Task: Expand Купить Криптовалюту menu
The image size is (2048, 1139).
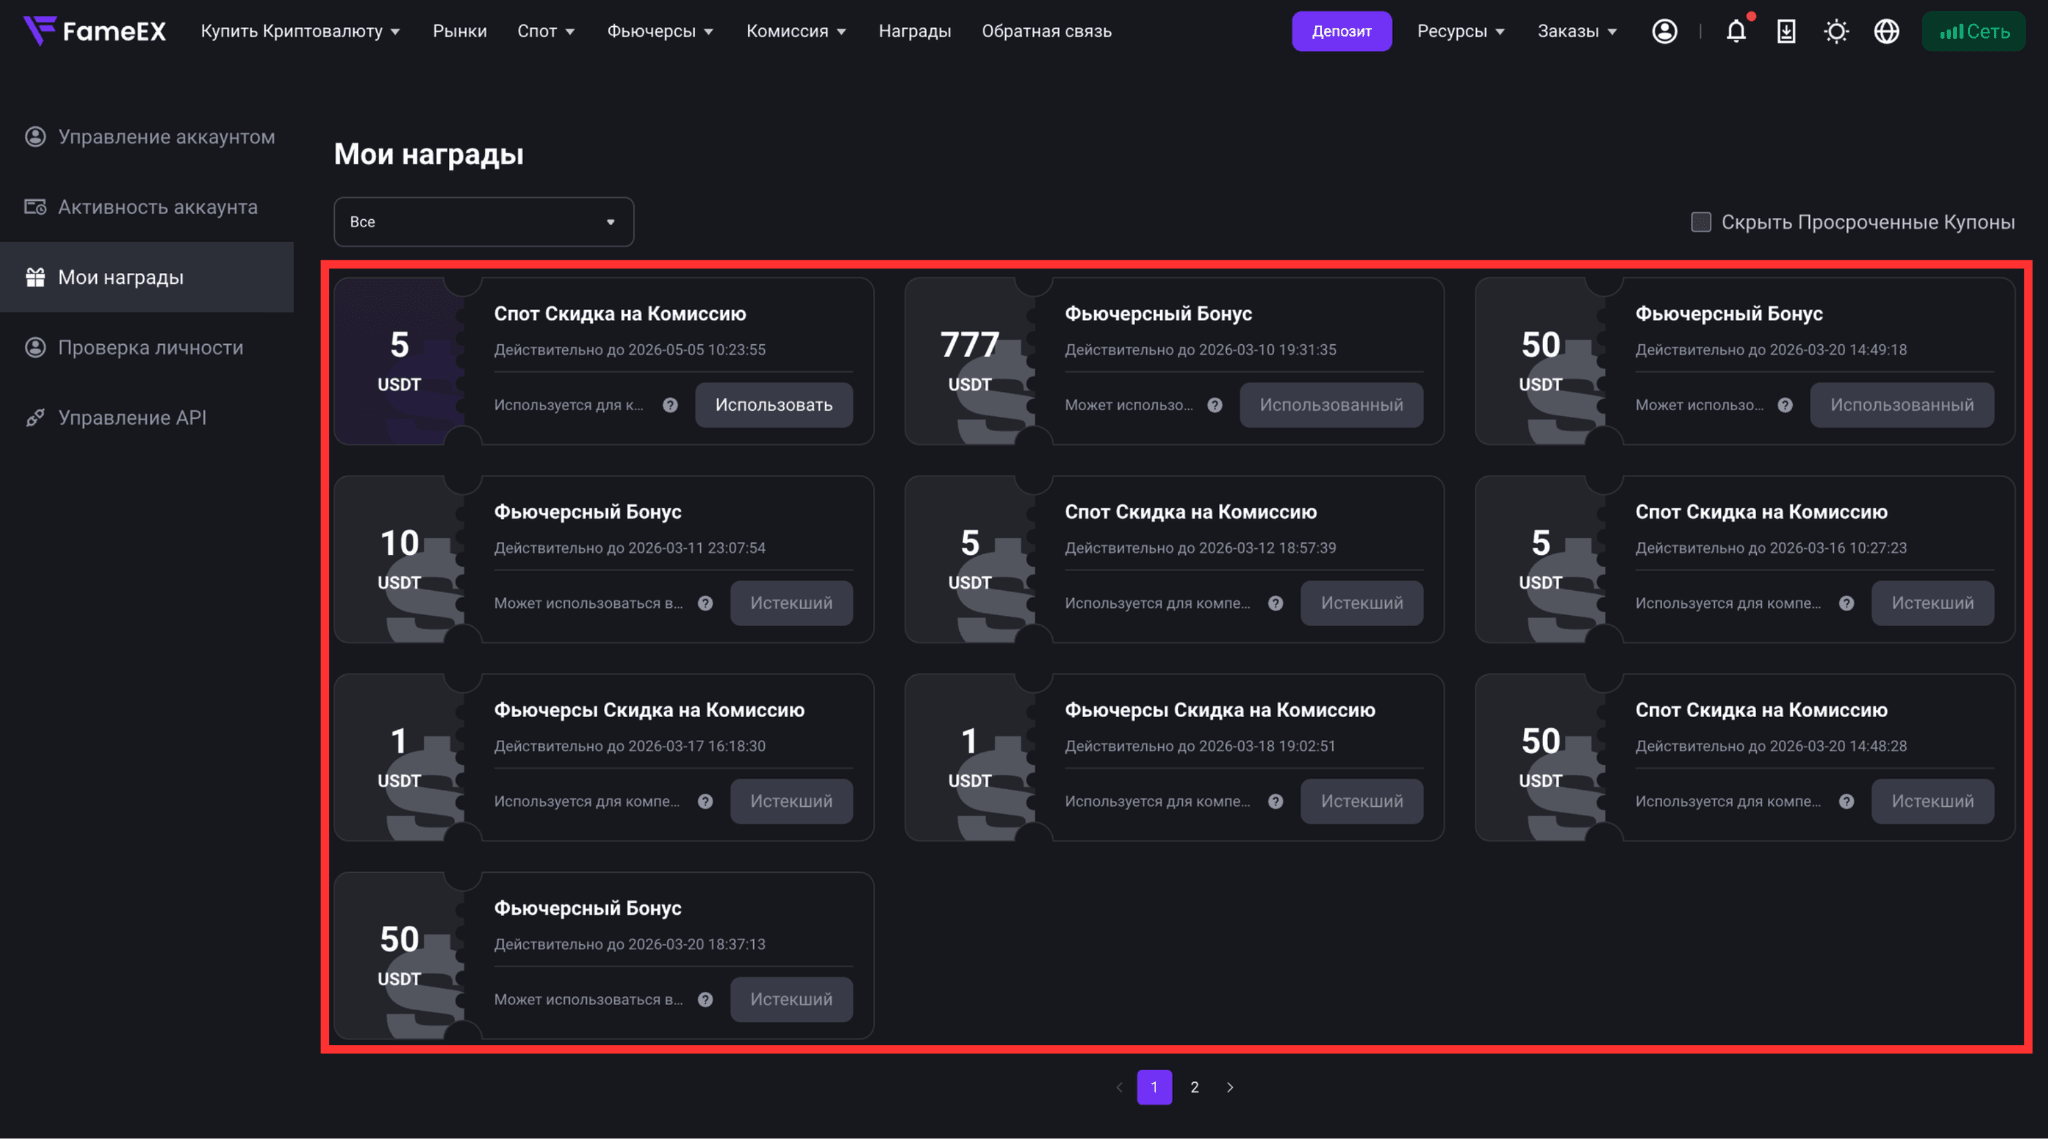Action: [x=300, y=31]
